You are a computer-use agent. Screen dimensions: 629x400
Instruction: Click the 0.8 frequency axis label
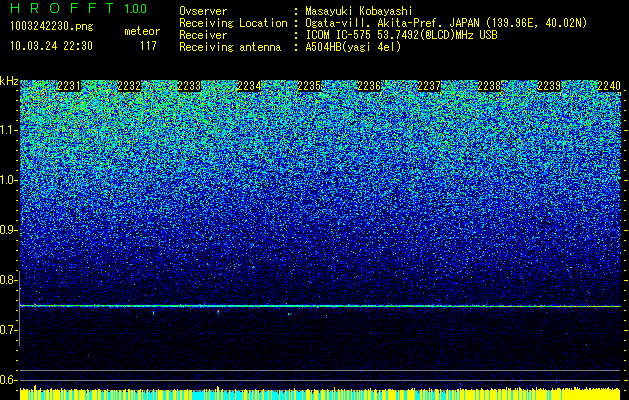pyautogui.click(x=9, y=280)
